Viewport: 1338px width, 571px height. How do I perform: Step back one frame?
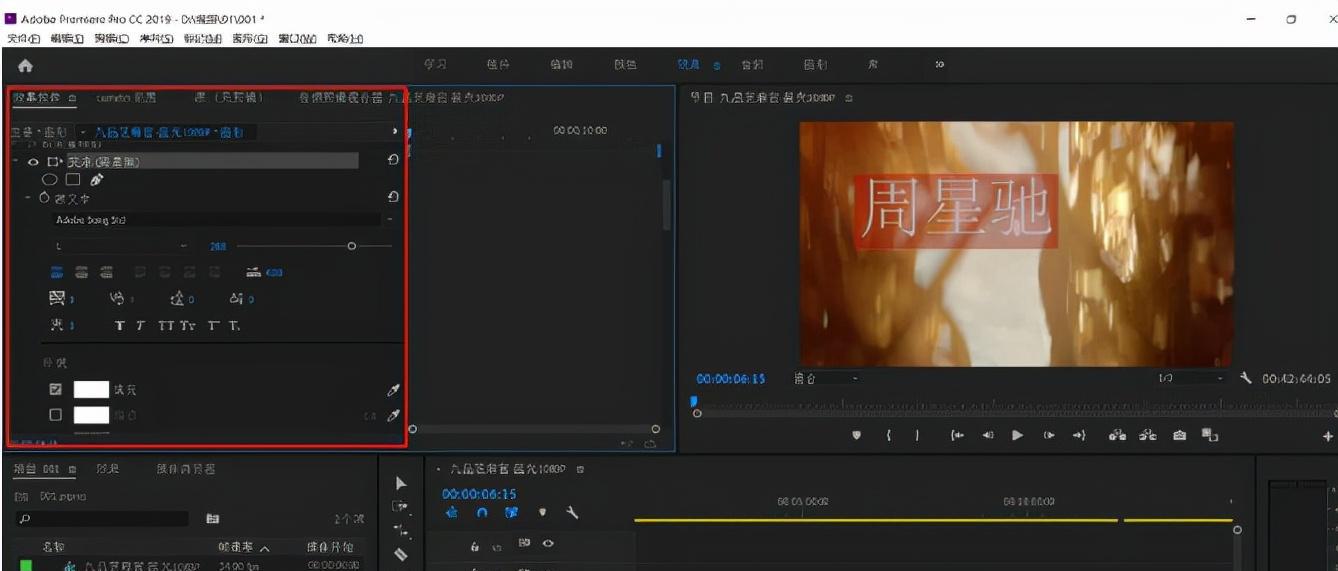point(988,436)
